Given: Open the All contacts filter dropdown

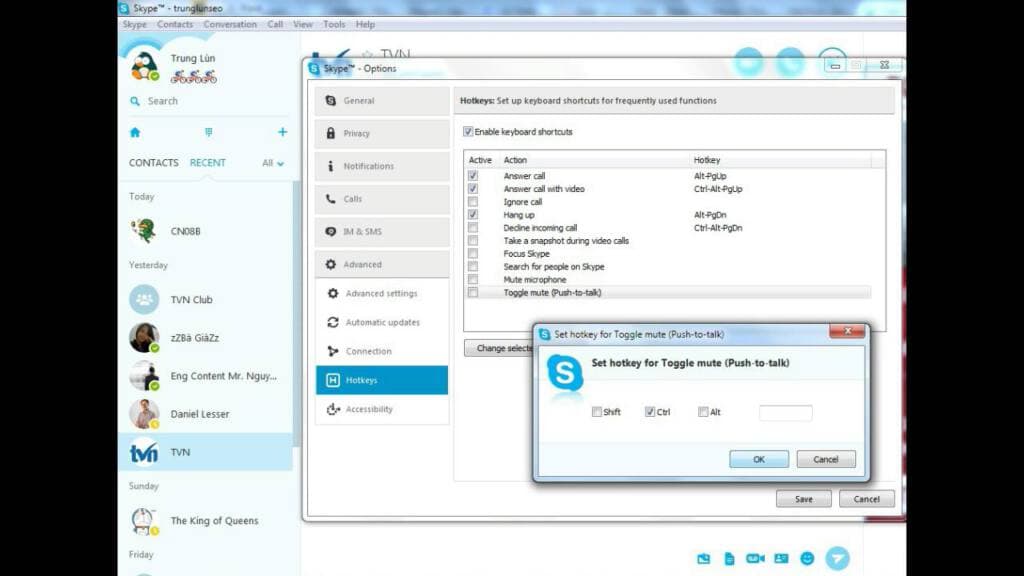Looking at the screenshot, I should 273,163.
